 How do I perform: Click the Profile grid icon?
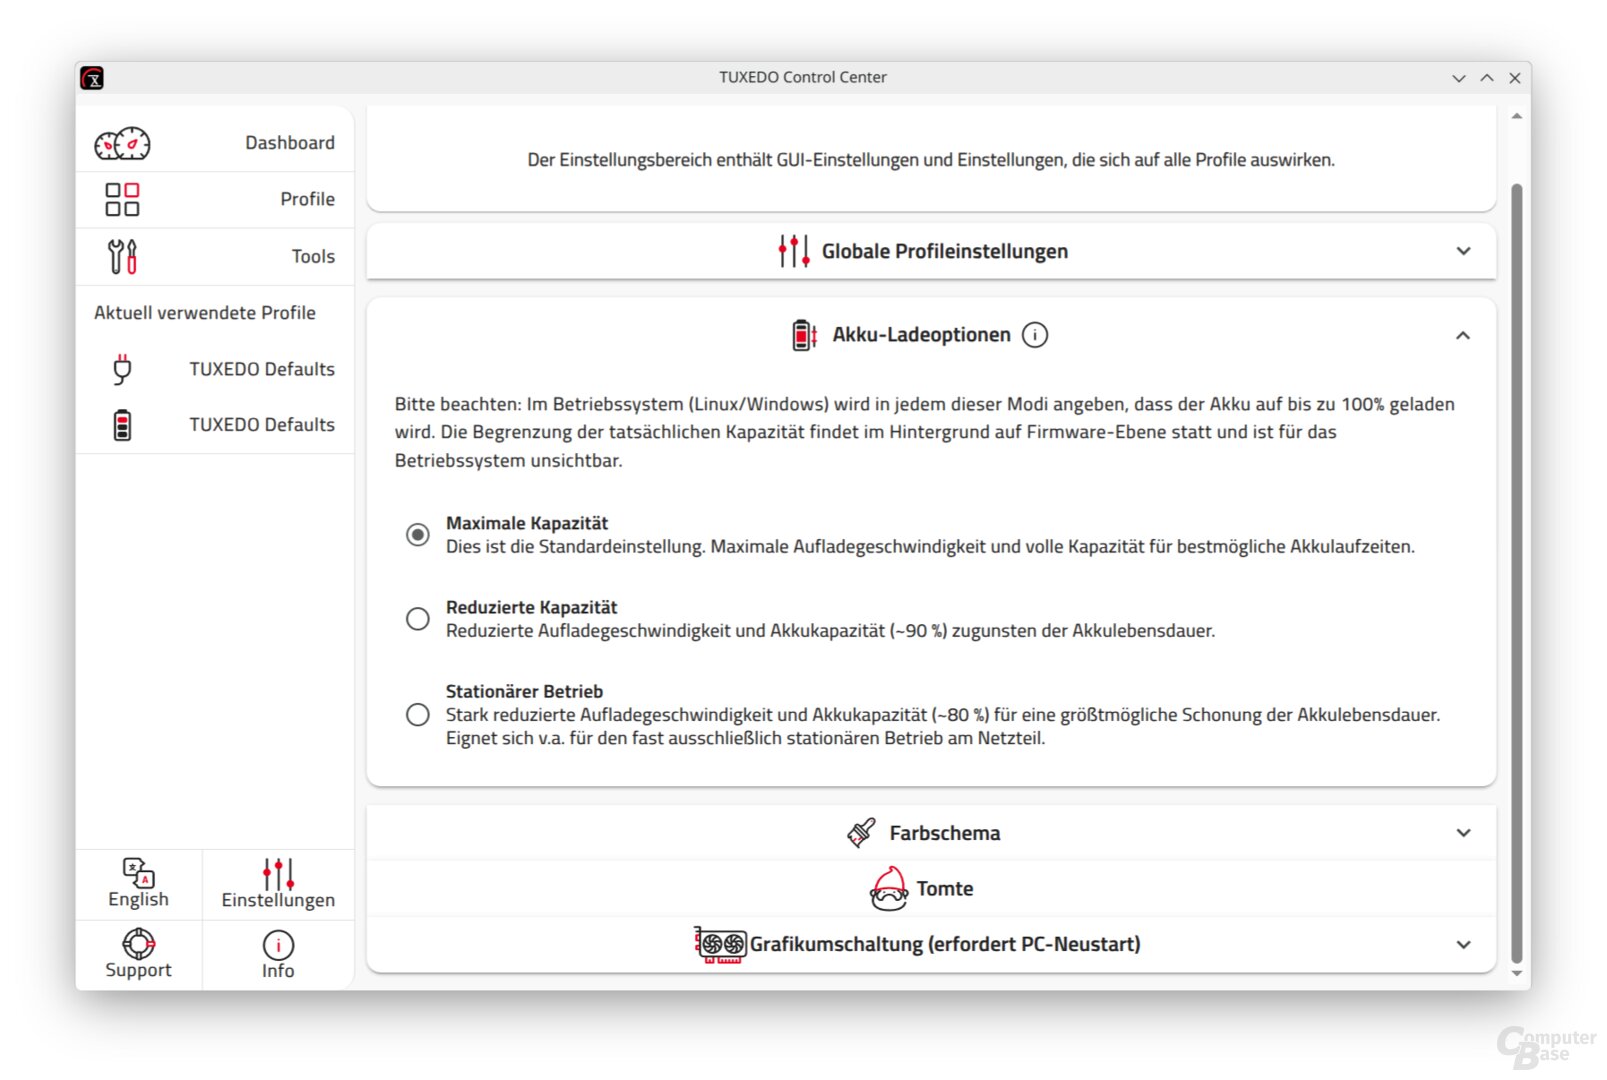point(122,199)
